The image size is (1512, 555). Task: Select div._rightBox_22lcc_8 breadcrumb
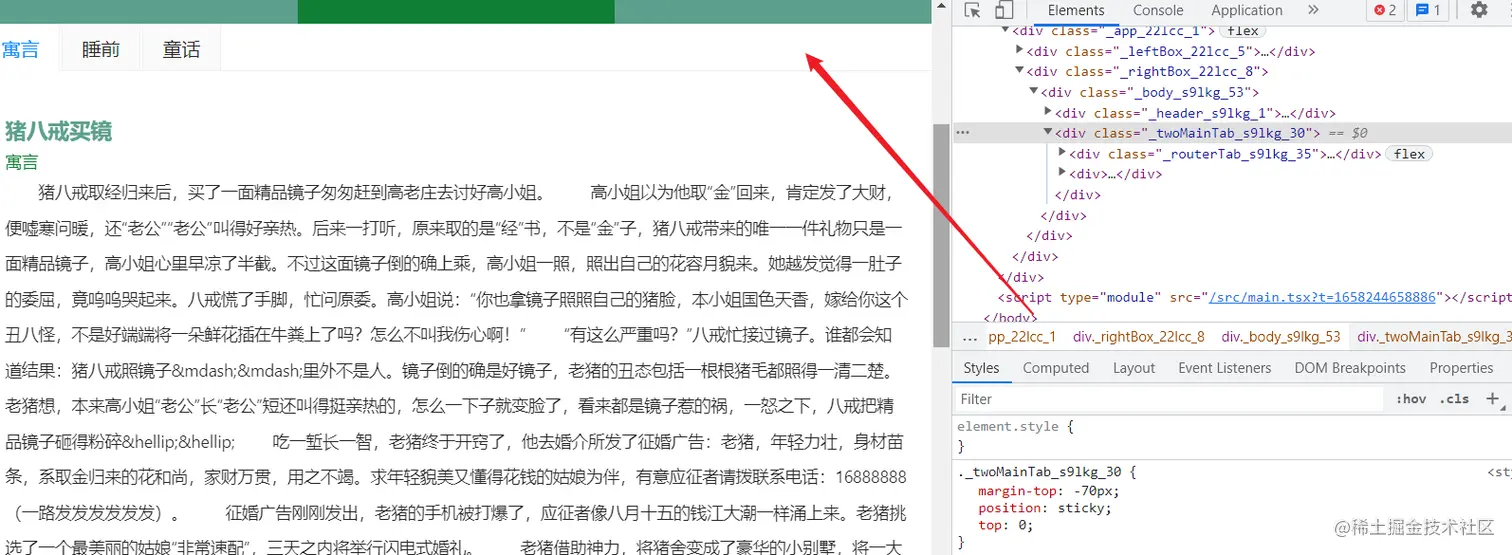pos(1138,337)
